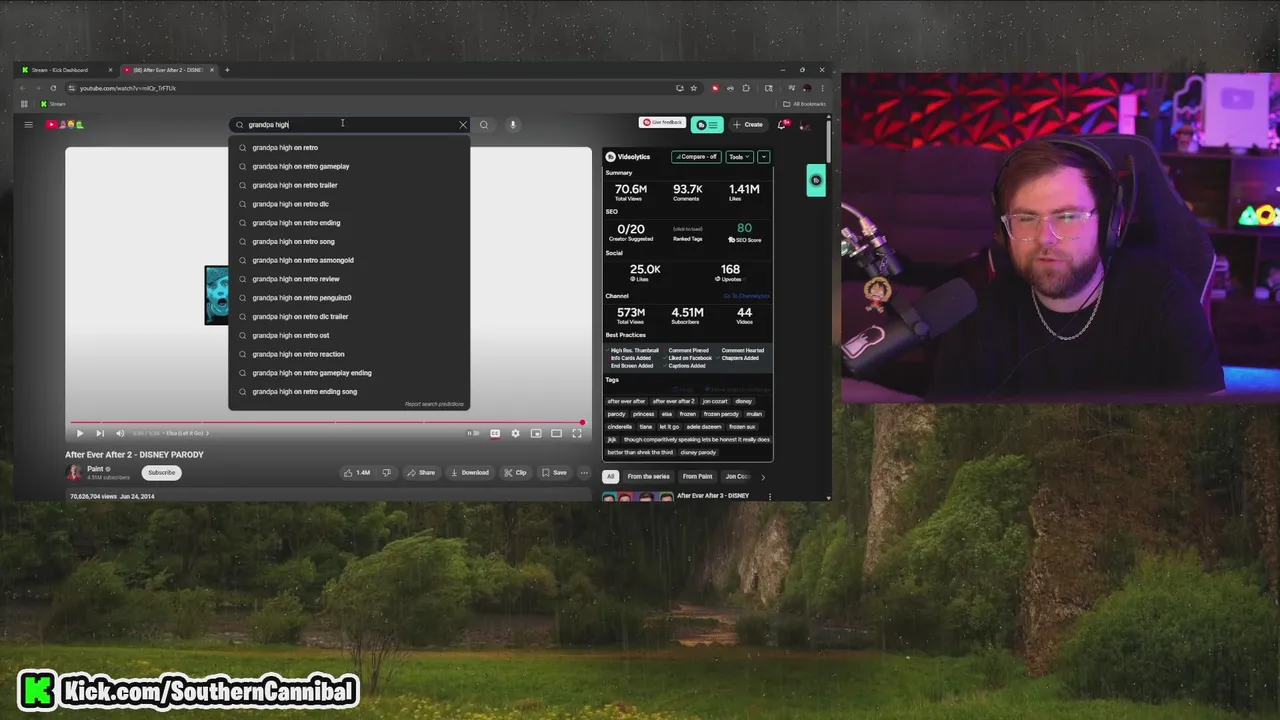
Task: Save the video to playlist
Action: (x=554, y=473)
